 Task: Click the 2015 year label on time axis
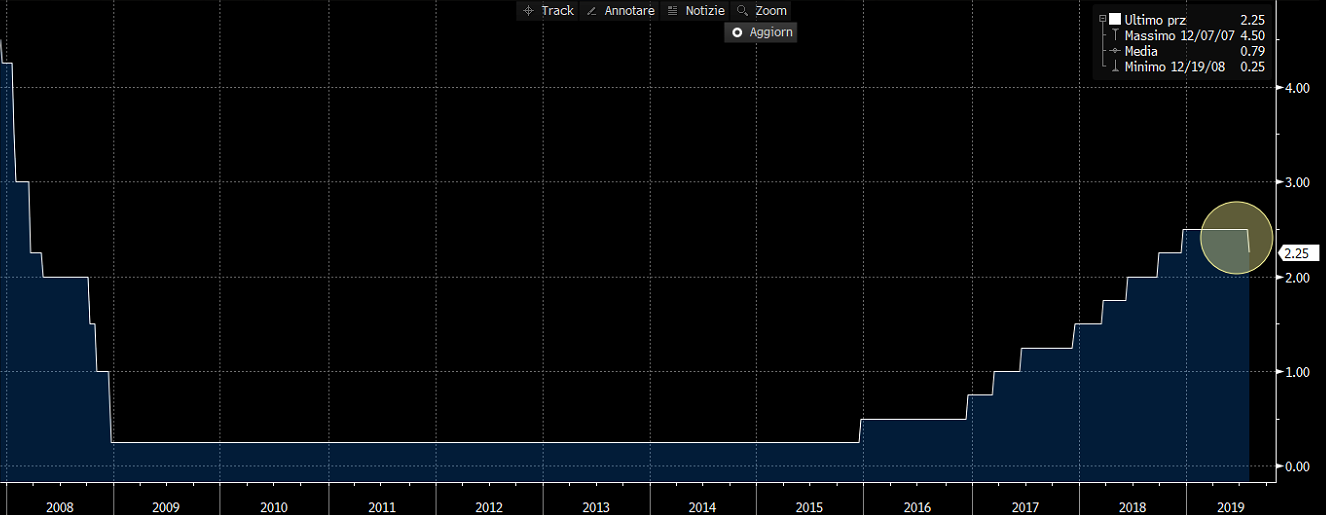(x=810, y=507)
